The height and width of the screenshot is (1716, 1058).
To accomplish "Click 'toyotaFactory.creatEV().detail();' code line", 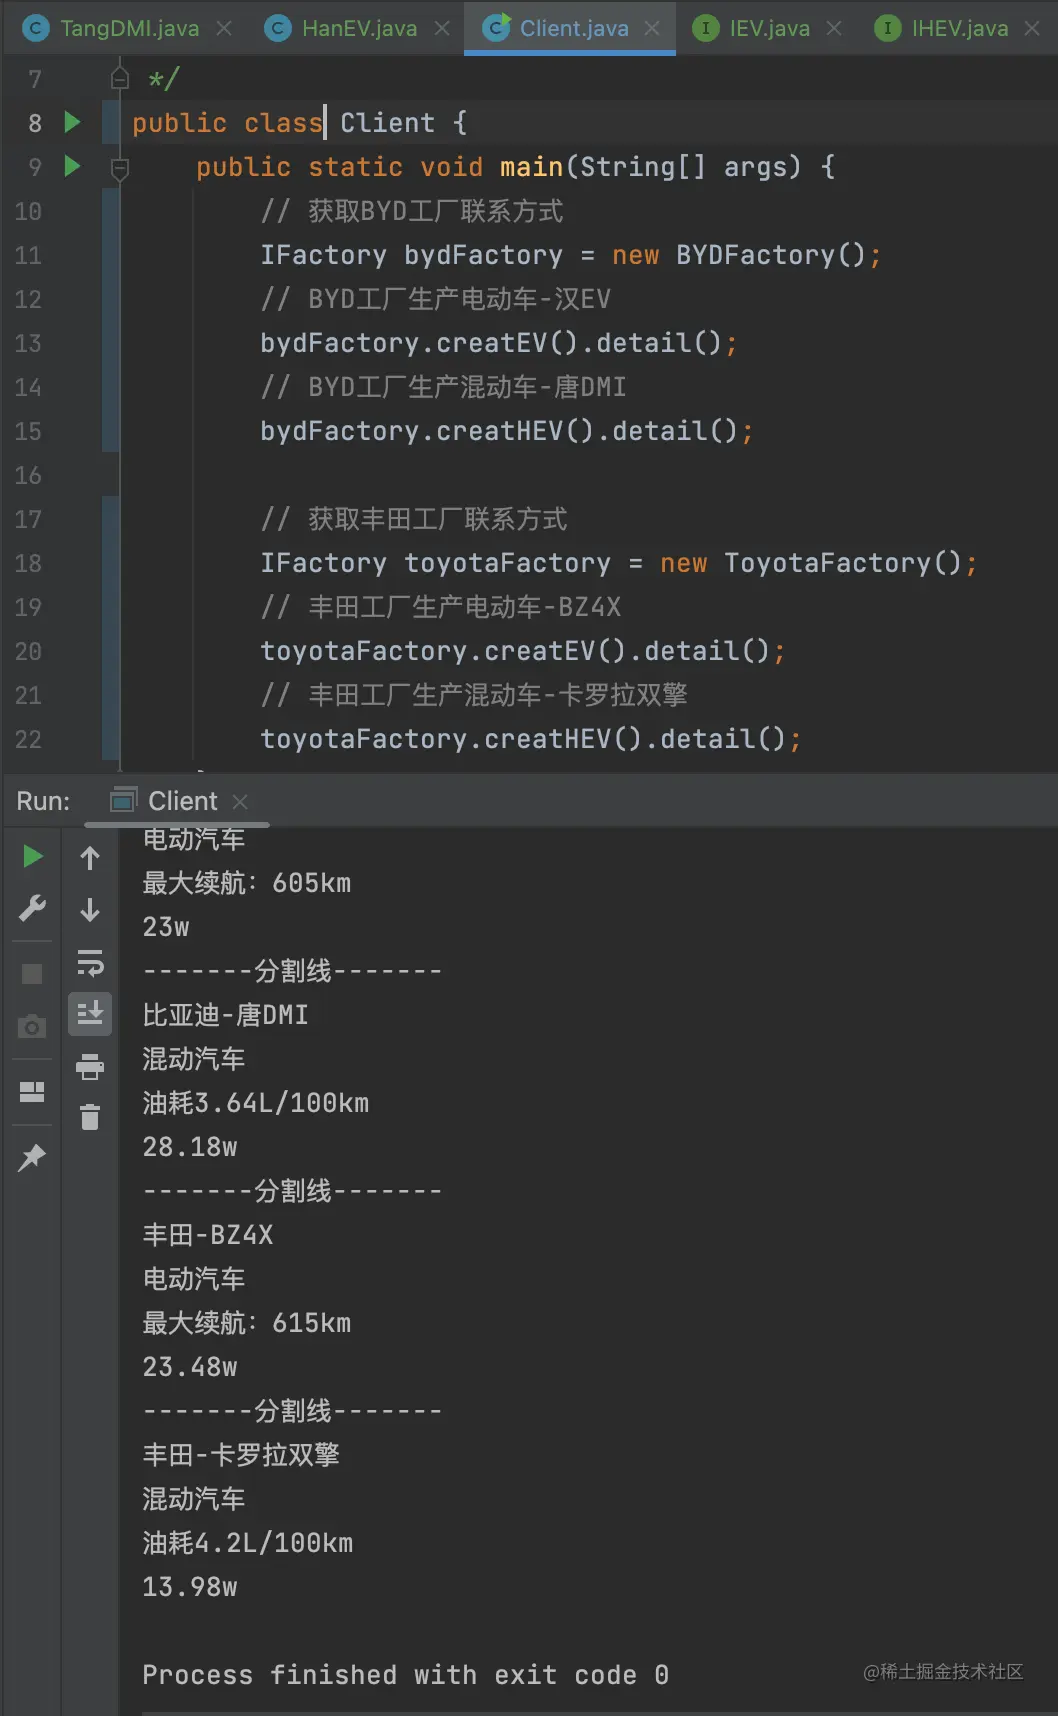I will pyautogui.click(x=522, y=651).
